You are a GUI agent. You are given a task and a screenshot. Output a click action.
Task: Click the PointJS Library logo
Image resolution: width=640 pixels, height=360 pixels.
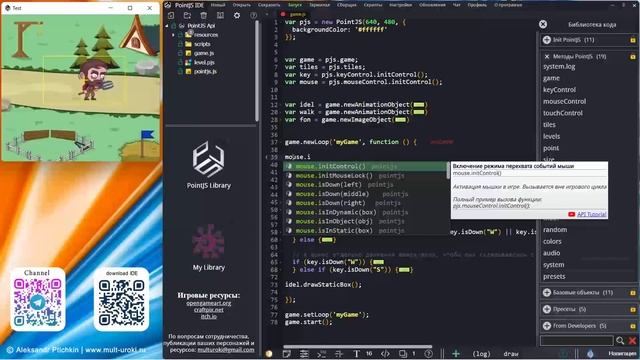[x=209, y=159]
